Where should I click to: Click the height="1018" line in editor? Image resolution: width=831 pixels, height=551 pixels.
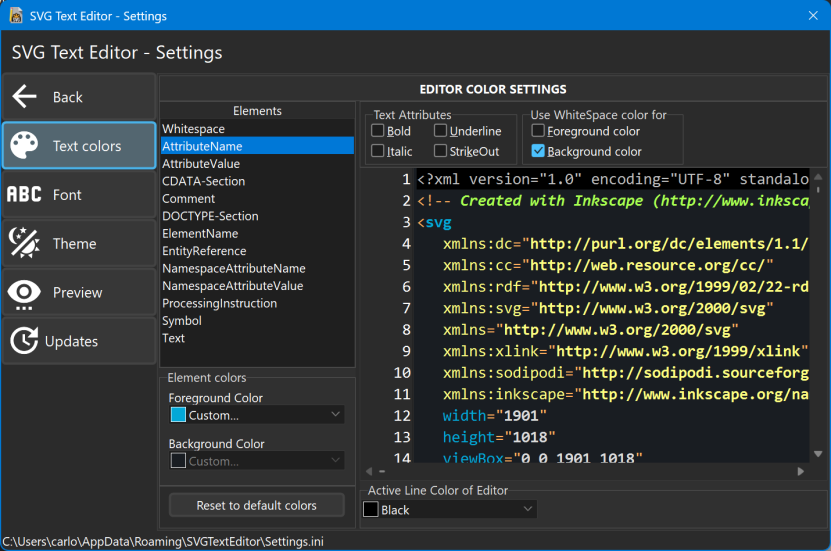tap(499, 437)
